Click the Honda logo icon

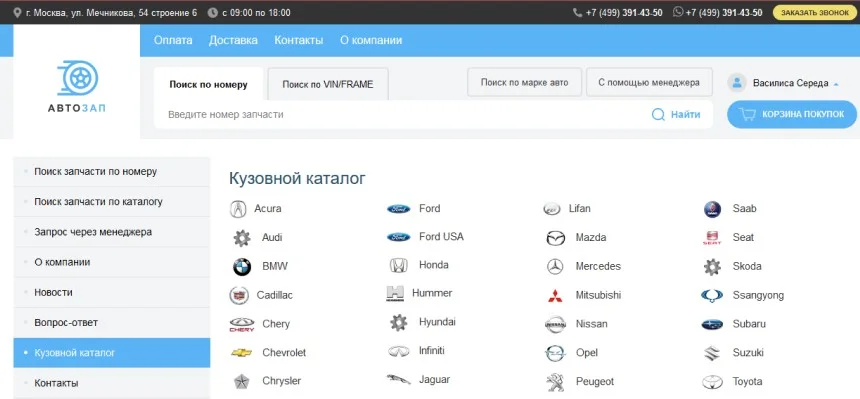[x=399, y=266]
